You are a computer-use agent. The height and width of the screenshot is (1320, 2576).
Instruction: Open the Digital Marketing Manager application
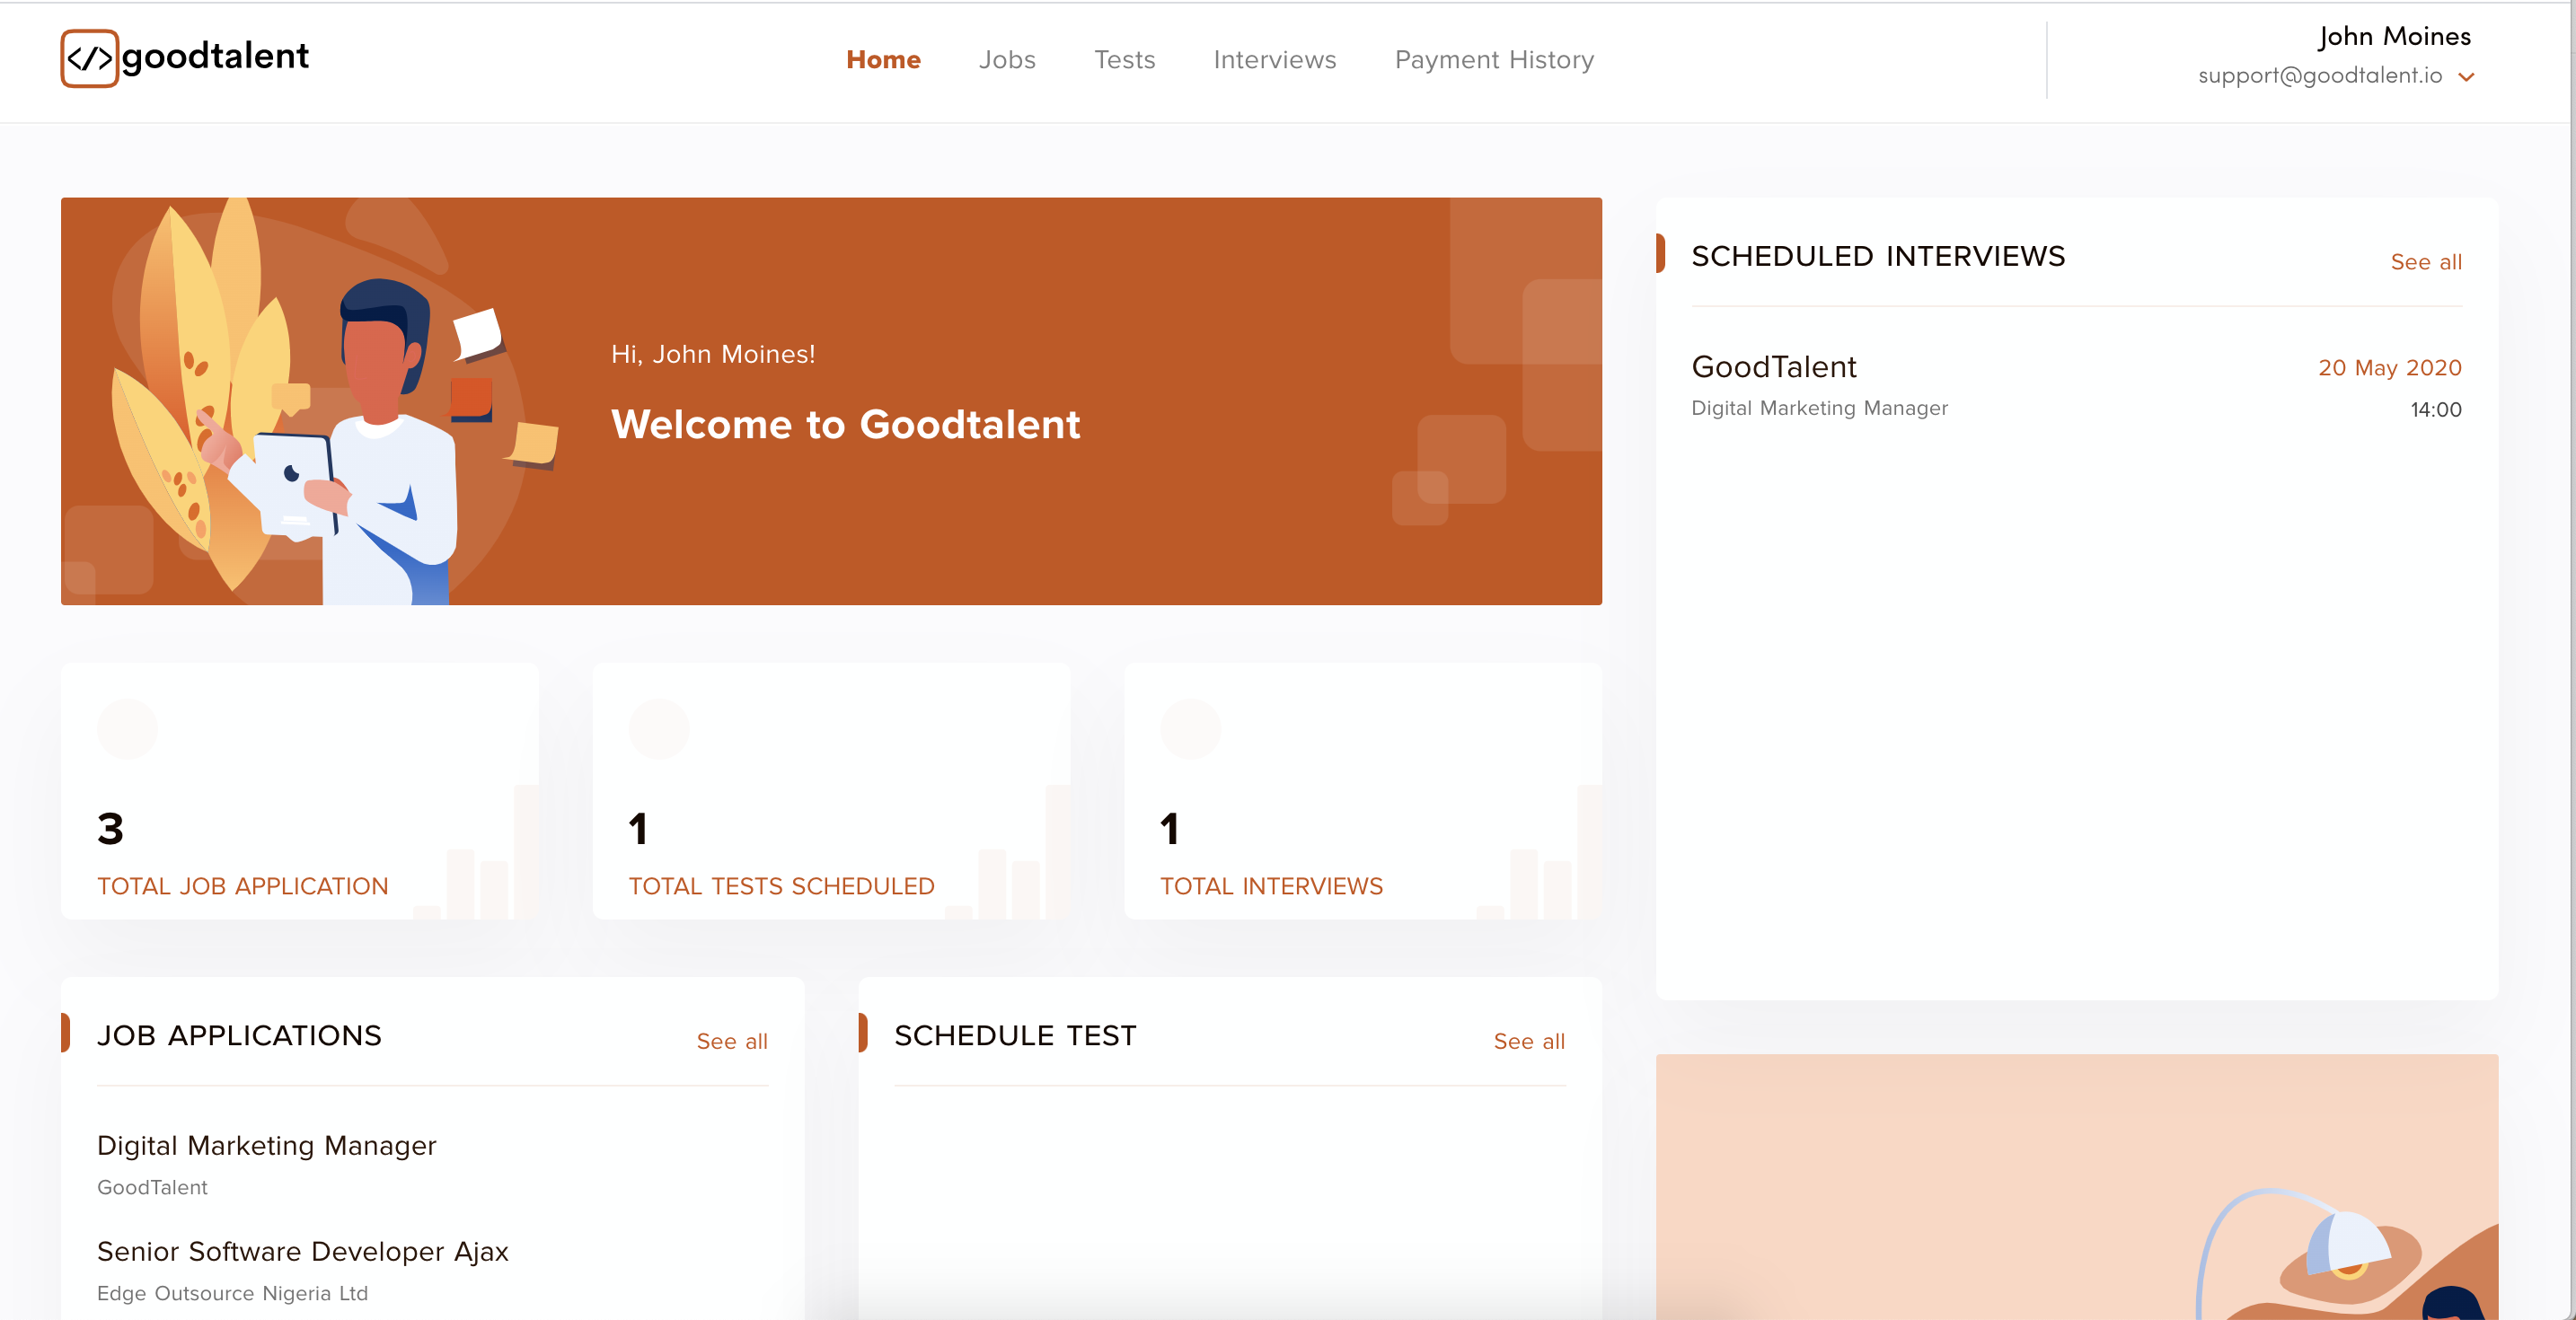(266, 1145)
